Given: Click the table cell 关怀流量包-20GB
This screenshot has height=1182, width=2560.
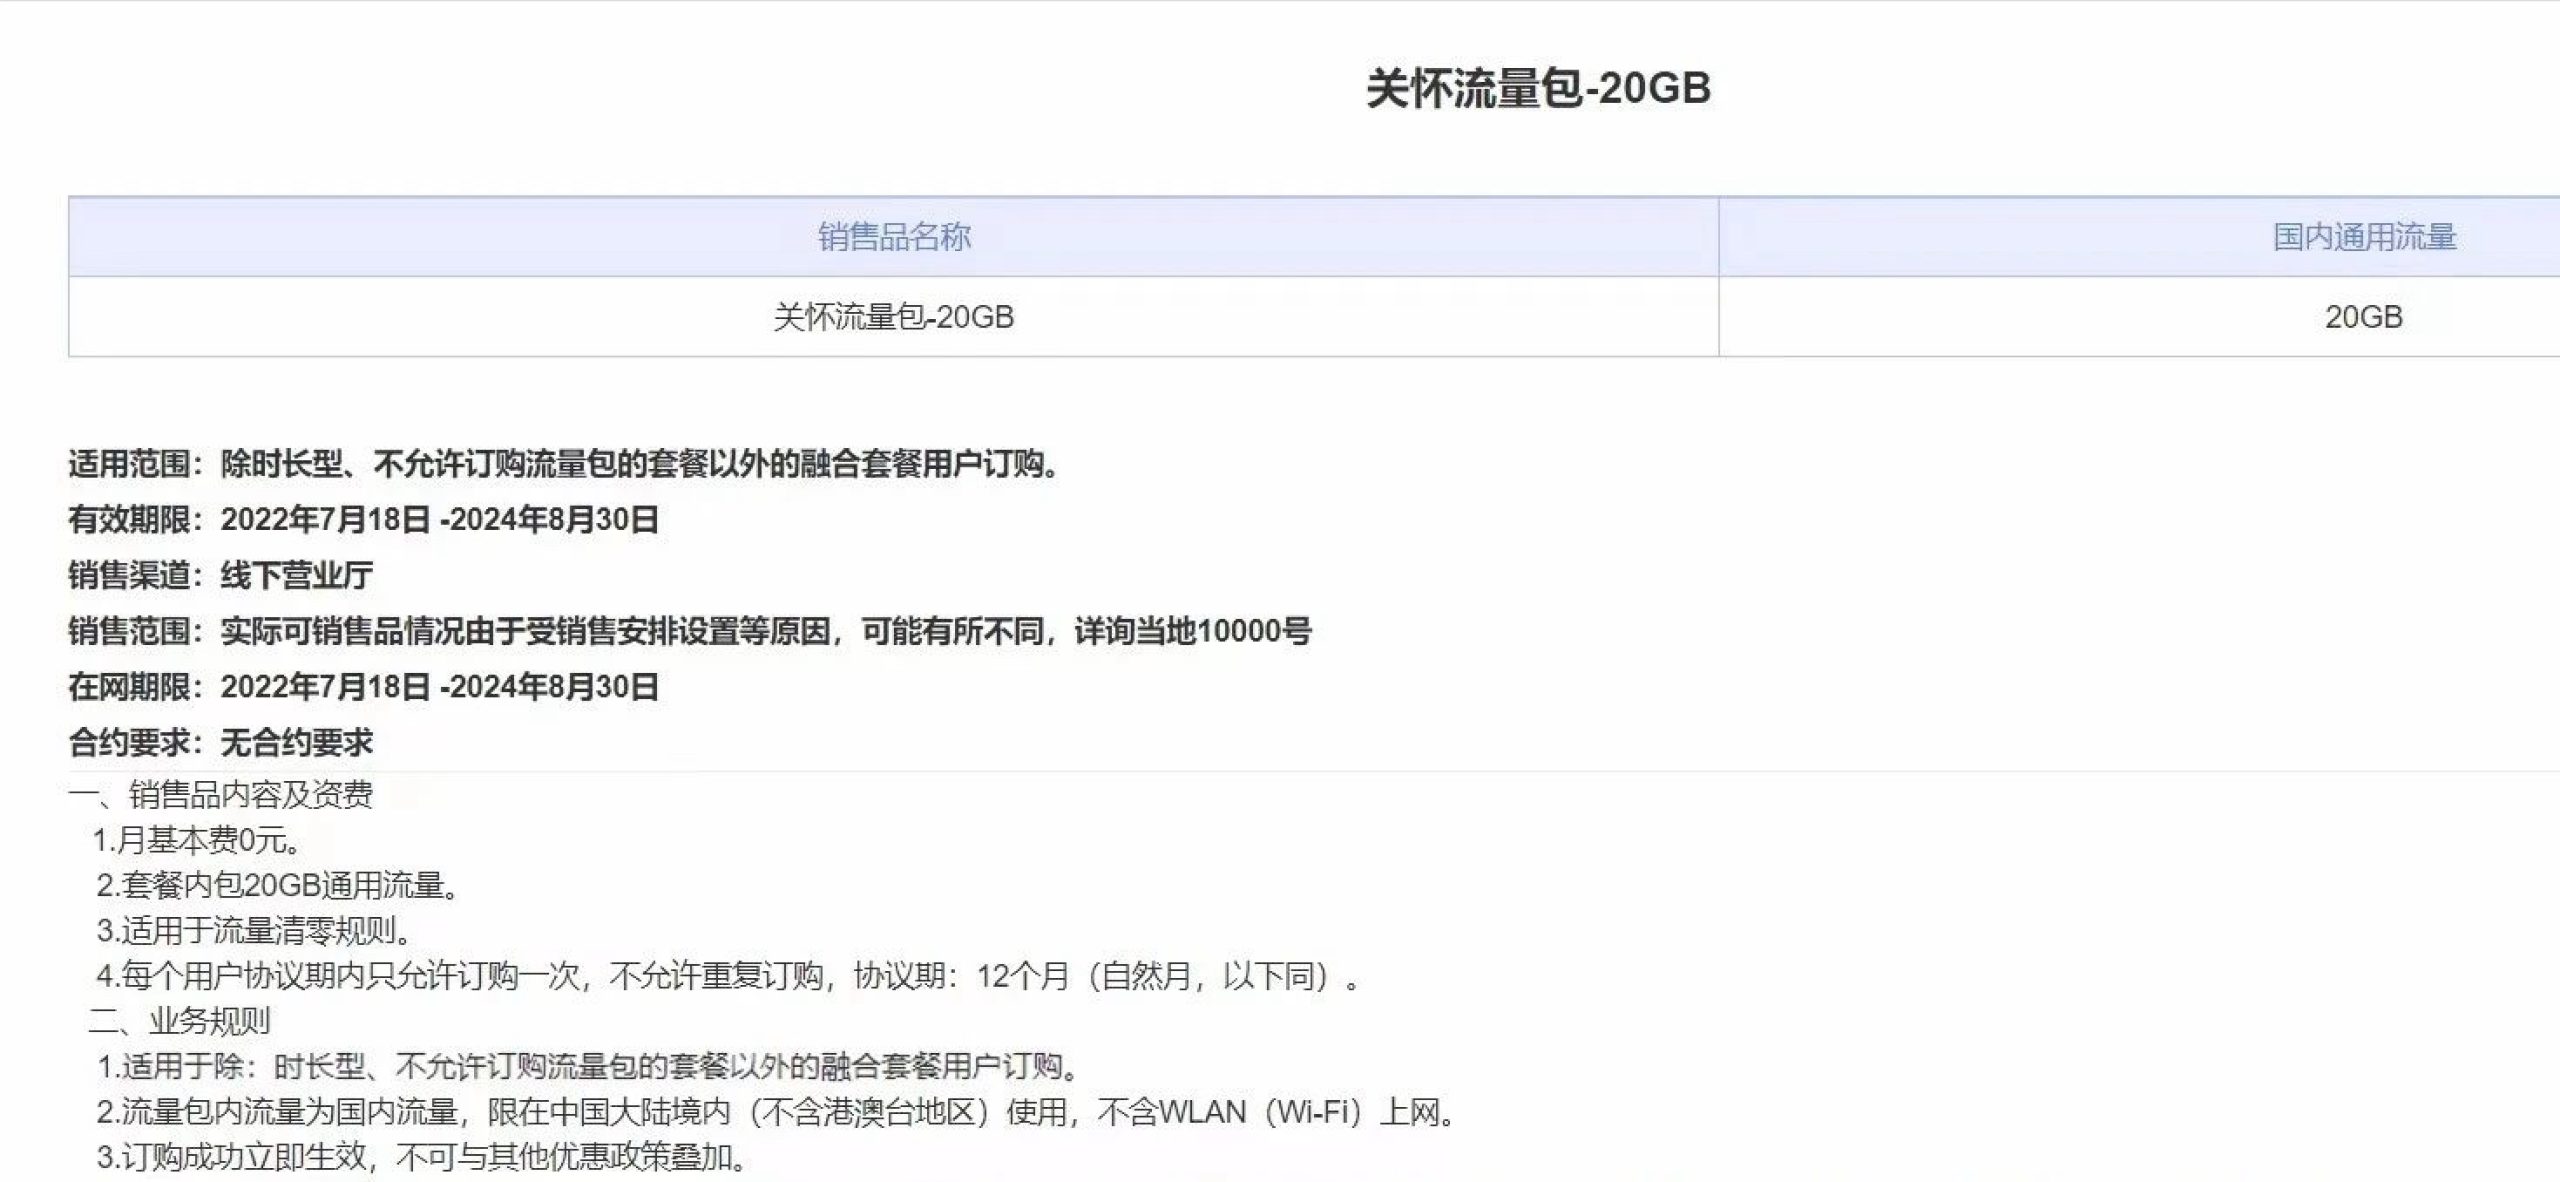Looking at the screenshot, I should point(894,317).
